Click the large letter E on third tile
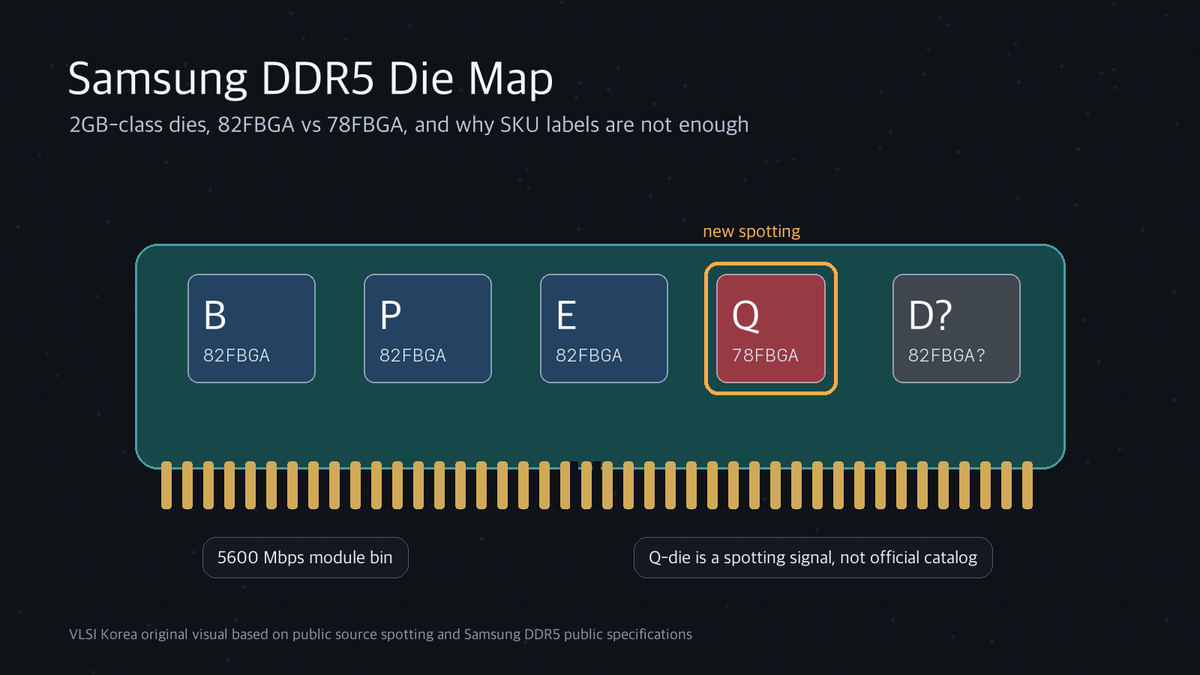1200x675 pixels. click(566, 315)
